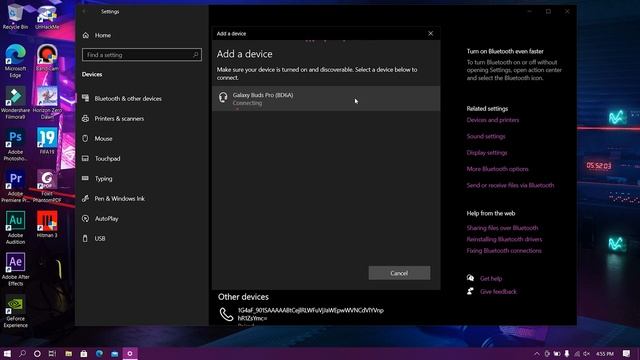Viewport: 640px width, 360px height.
Task: Open Cortana circle on taskbar
Action: pyautogui.click(x=37, y=353)
